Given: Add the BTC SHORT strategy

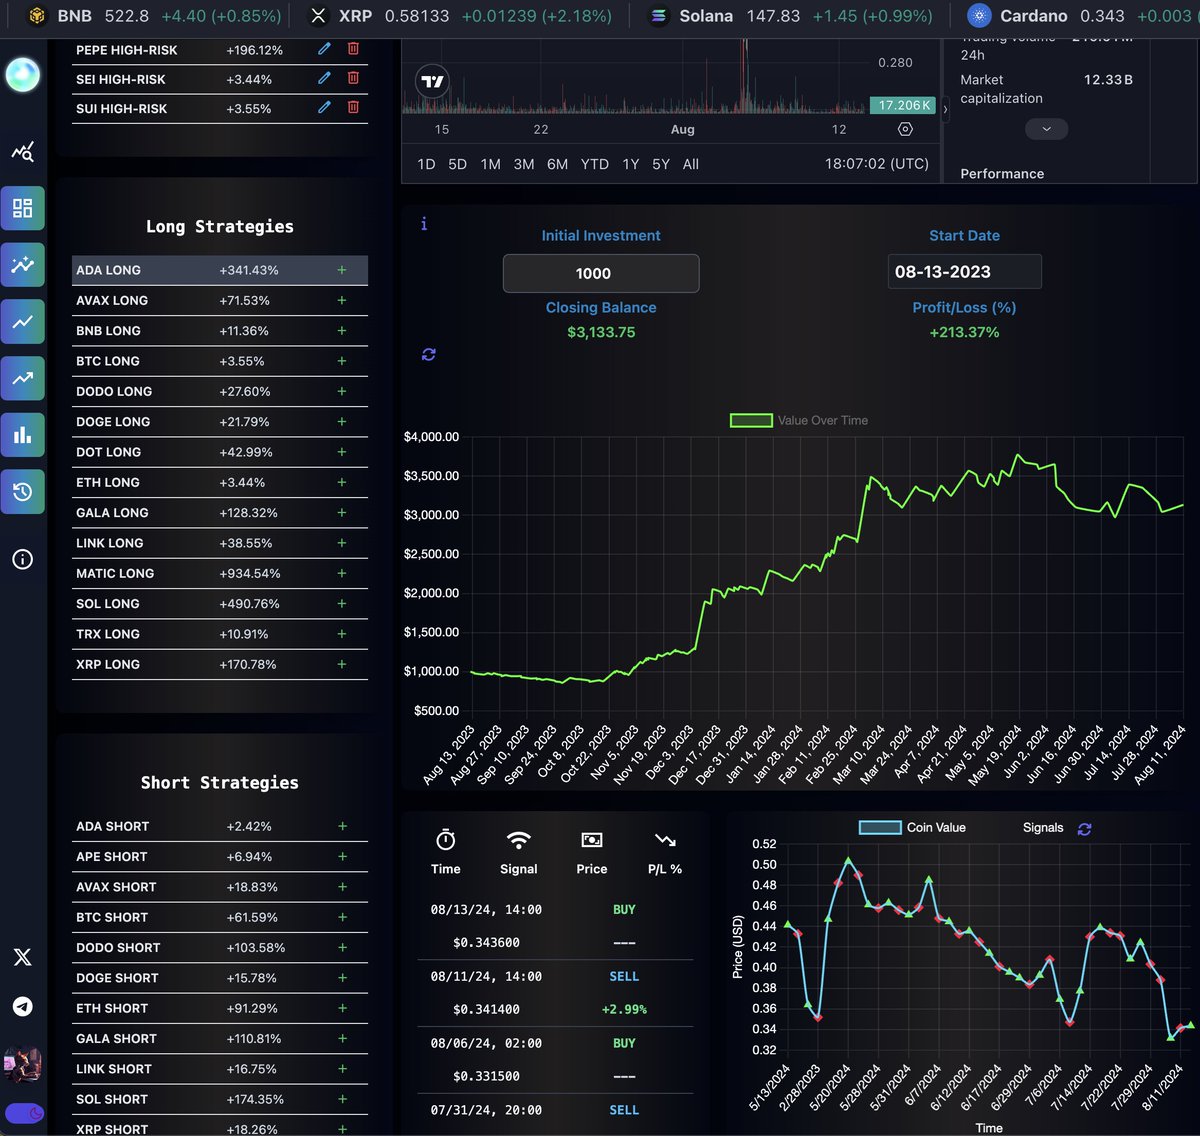Looking at the screenshot, I should 342,917.
